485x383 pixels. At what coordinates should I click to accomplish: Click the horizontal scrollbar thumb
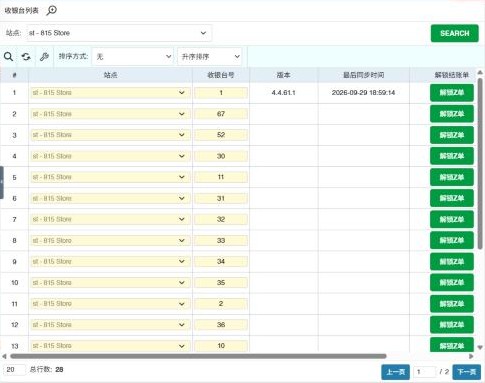[198, 356]
